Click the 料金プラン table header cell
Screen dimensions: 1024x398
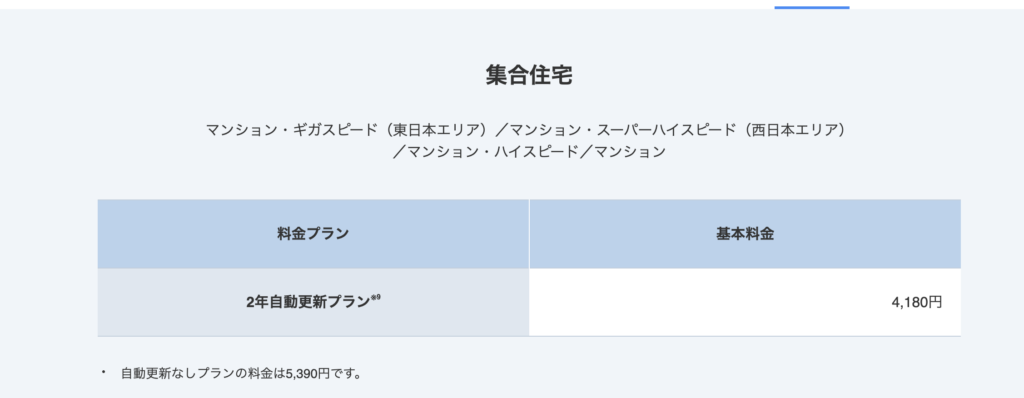click(x=313, y=234)
